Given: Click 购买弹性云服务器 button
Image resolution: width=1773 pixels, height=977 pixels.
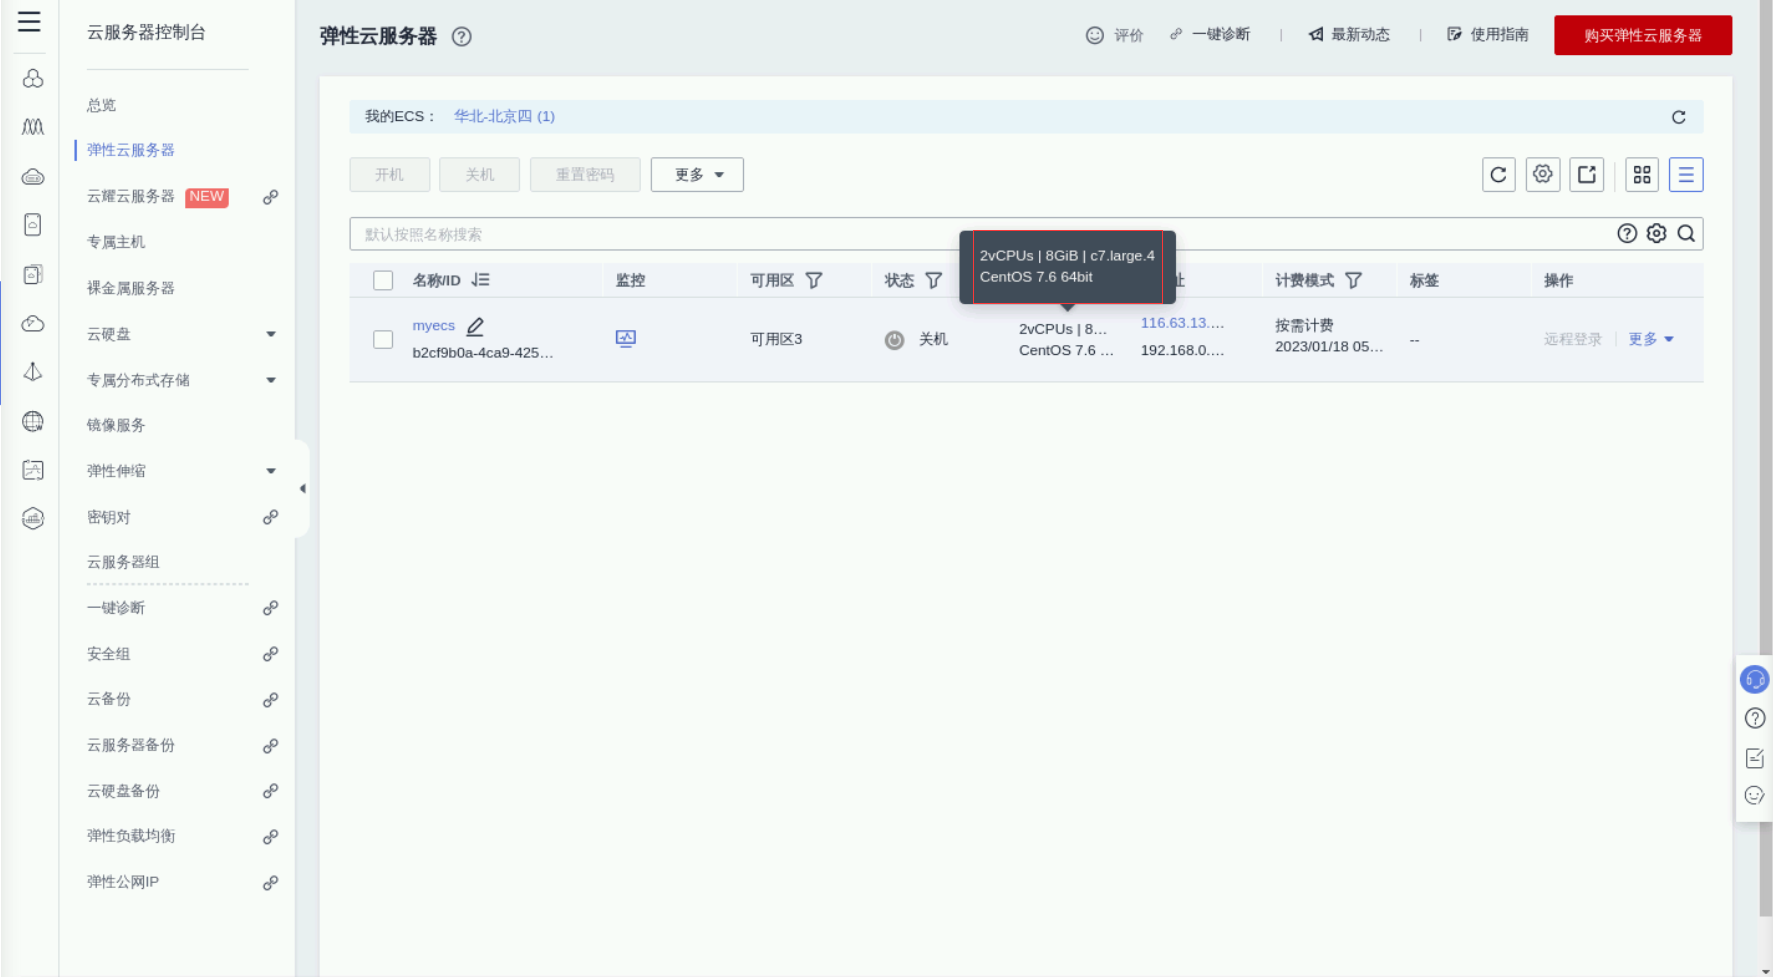Looking at the screenshot, I should [1643, 36].
